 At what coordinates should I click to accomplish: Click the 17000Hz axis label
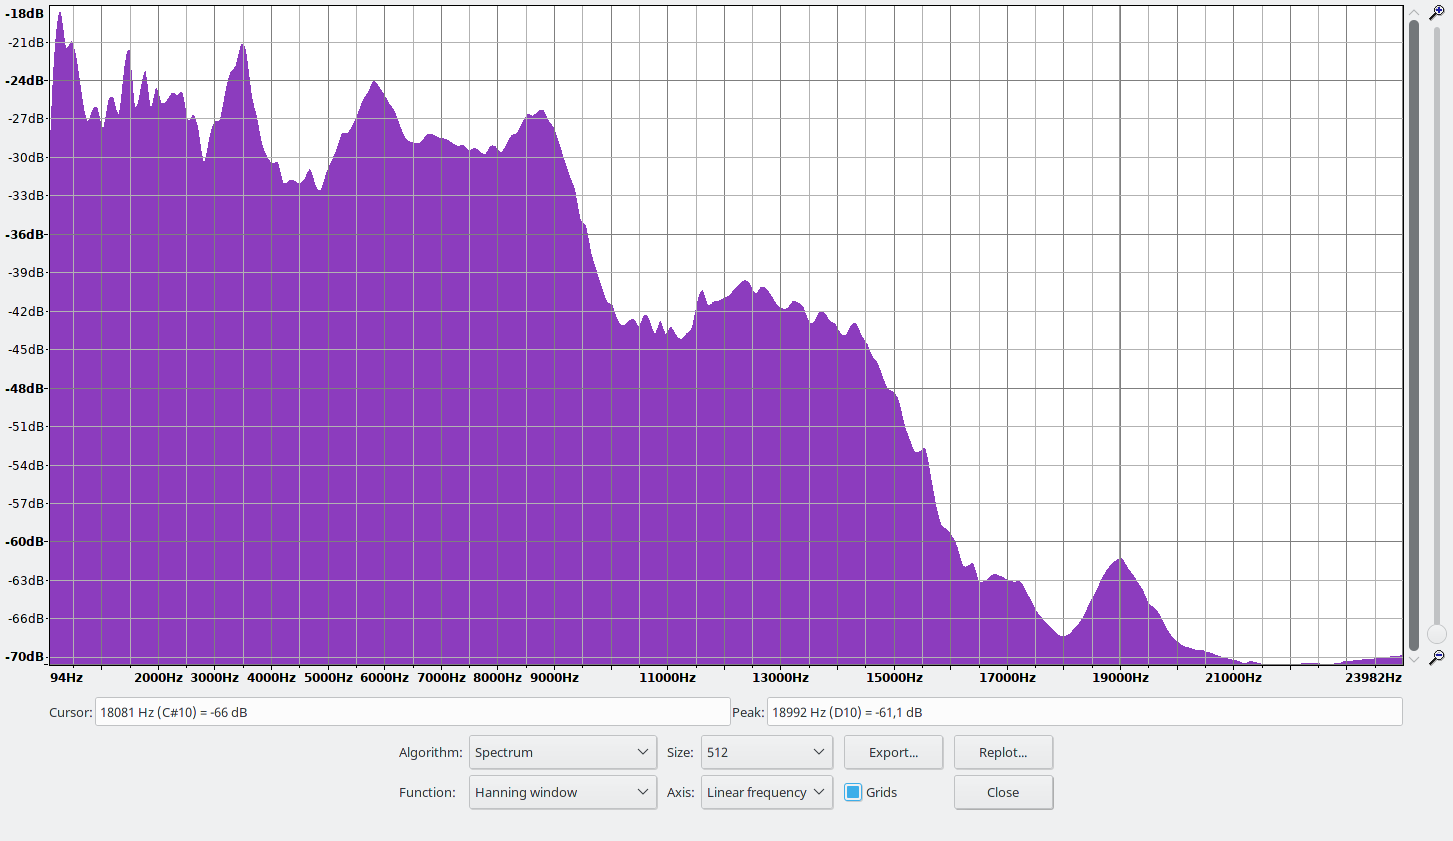(1007, 677)
